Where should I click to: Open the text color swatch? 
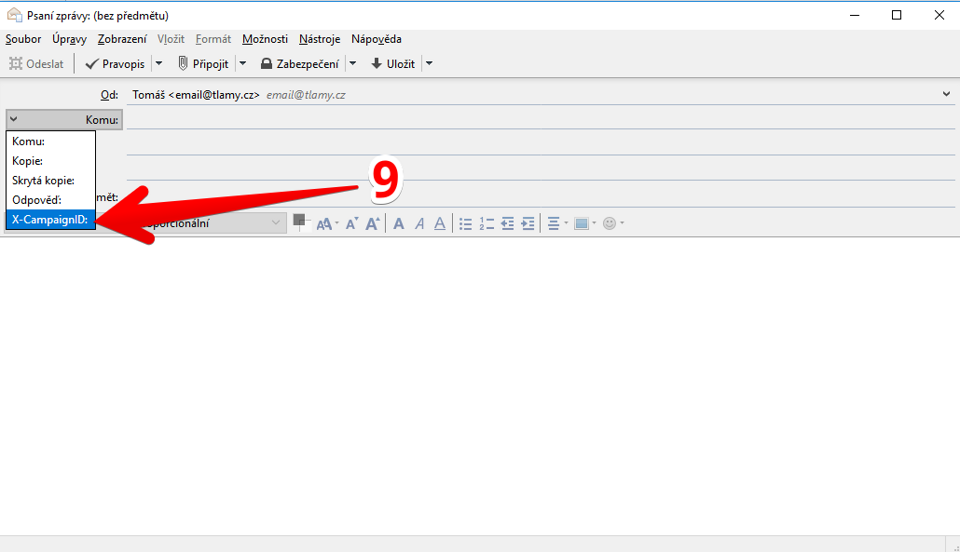tap(299, 222)
